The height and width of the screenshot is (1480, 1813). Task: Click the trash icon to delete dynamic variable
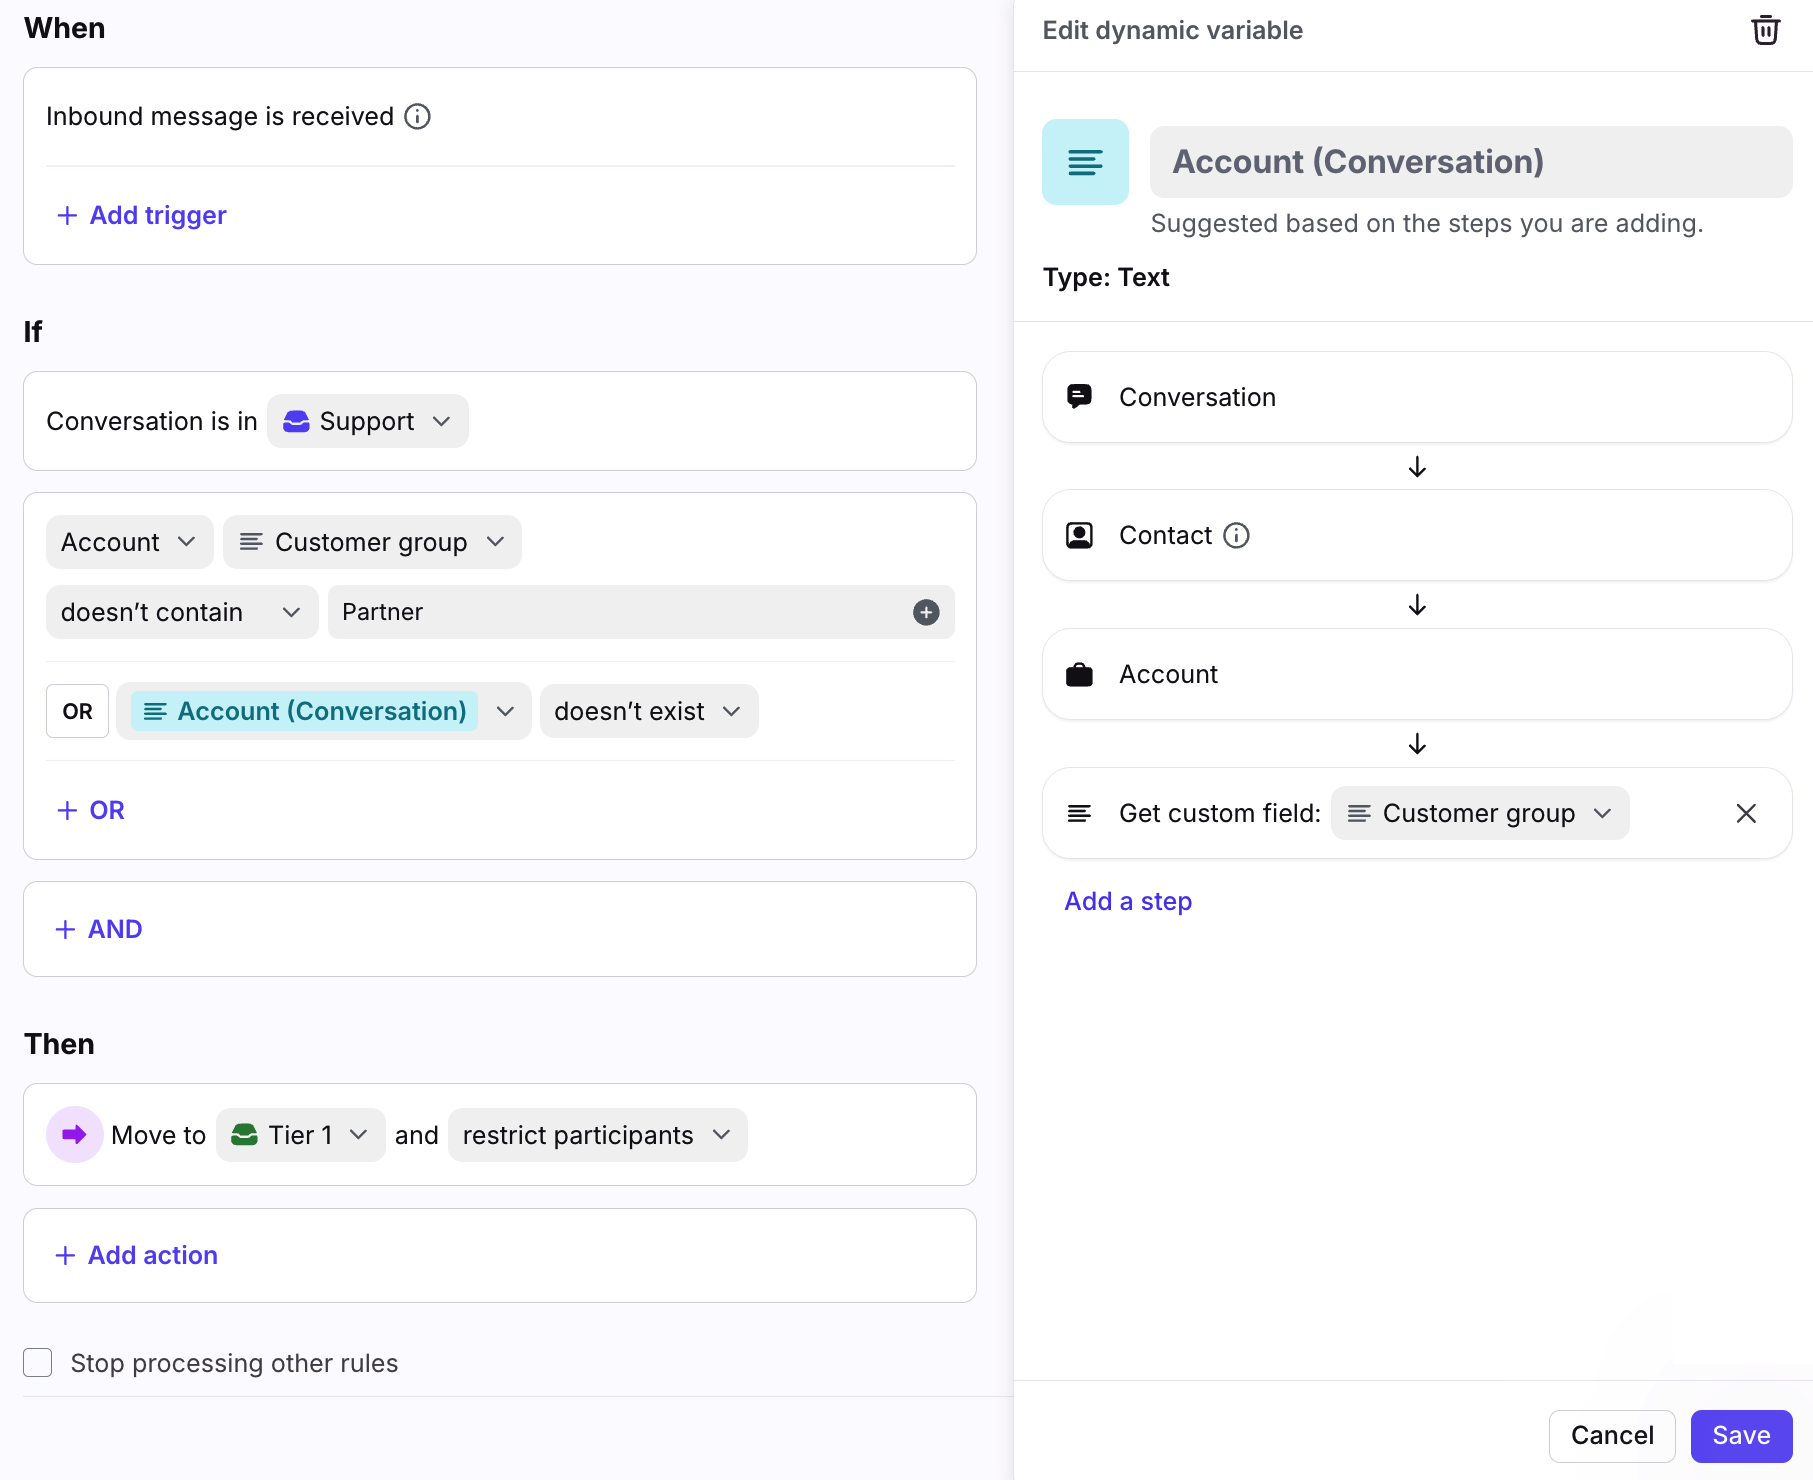(1765, 30)
